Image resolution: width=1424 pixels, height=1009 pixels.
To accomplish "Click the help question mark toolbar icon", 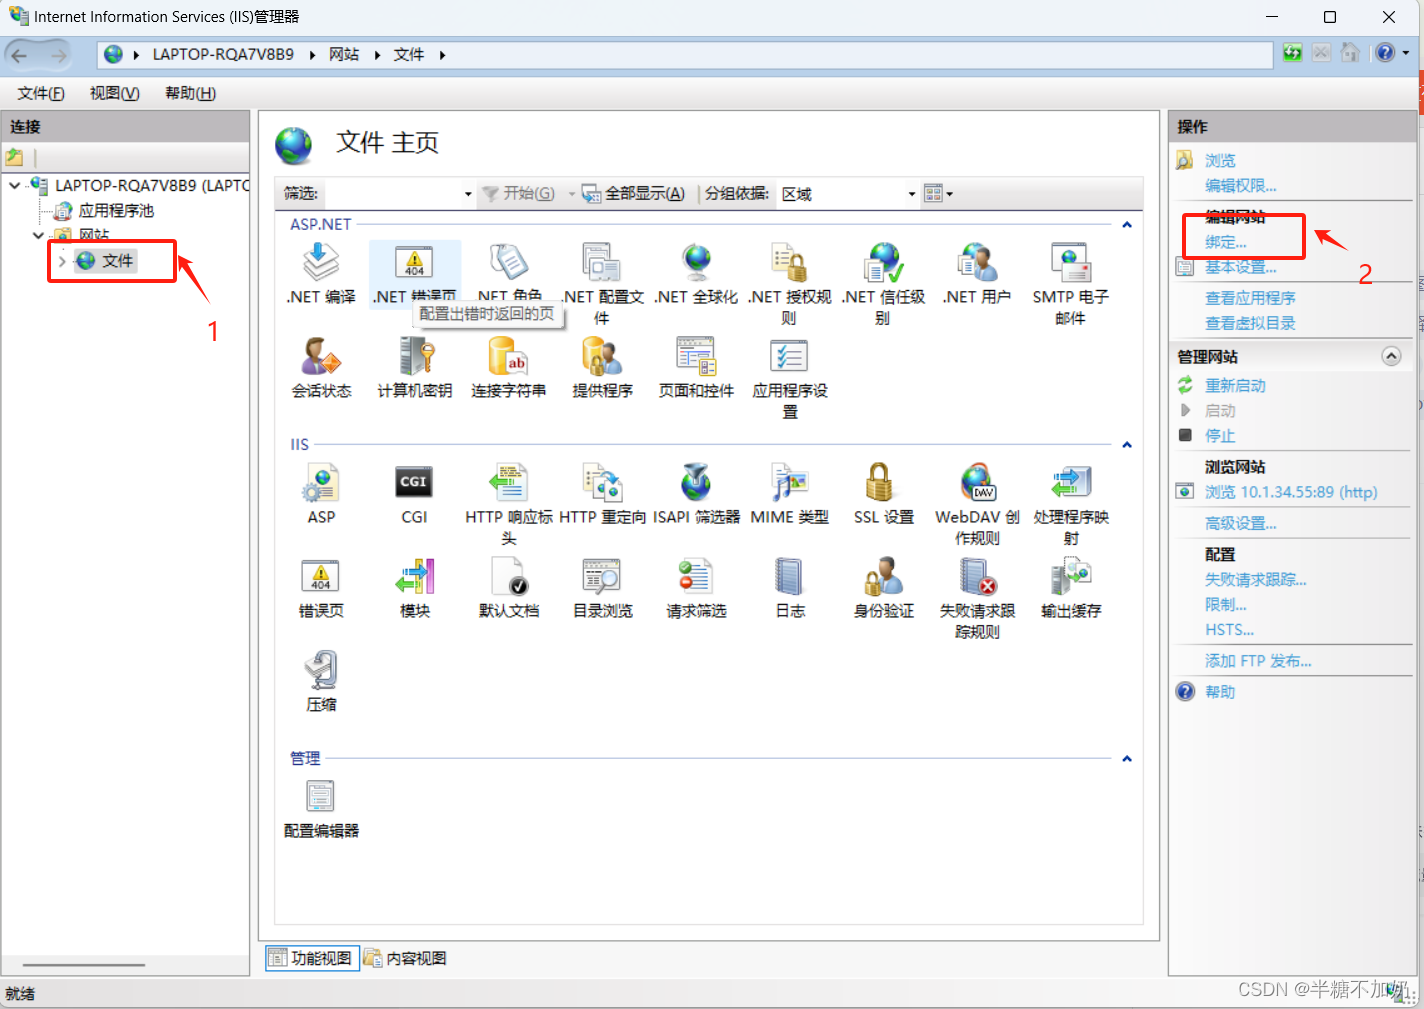I will coord(1385,53).
